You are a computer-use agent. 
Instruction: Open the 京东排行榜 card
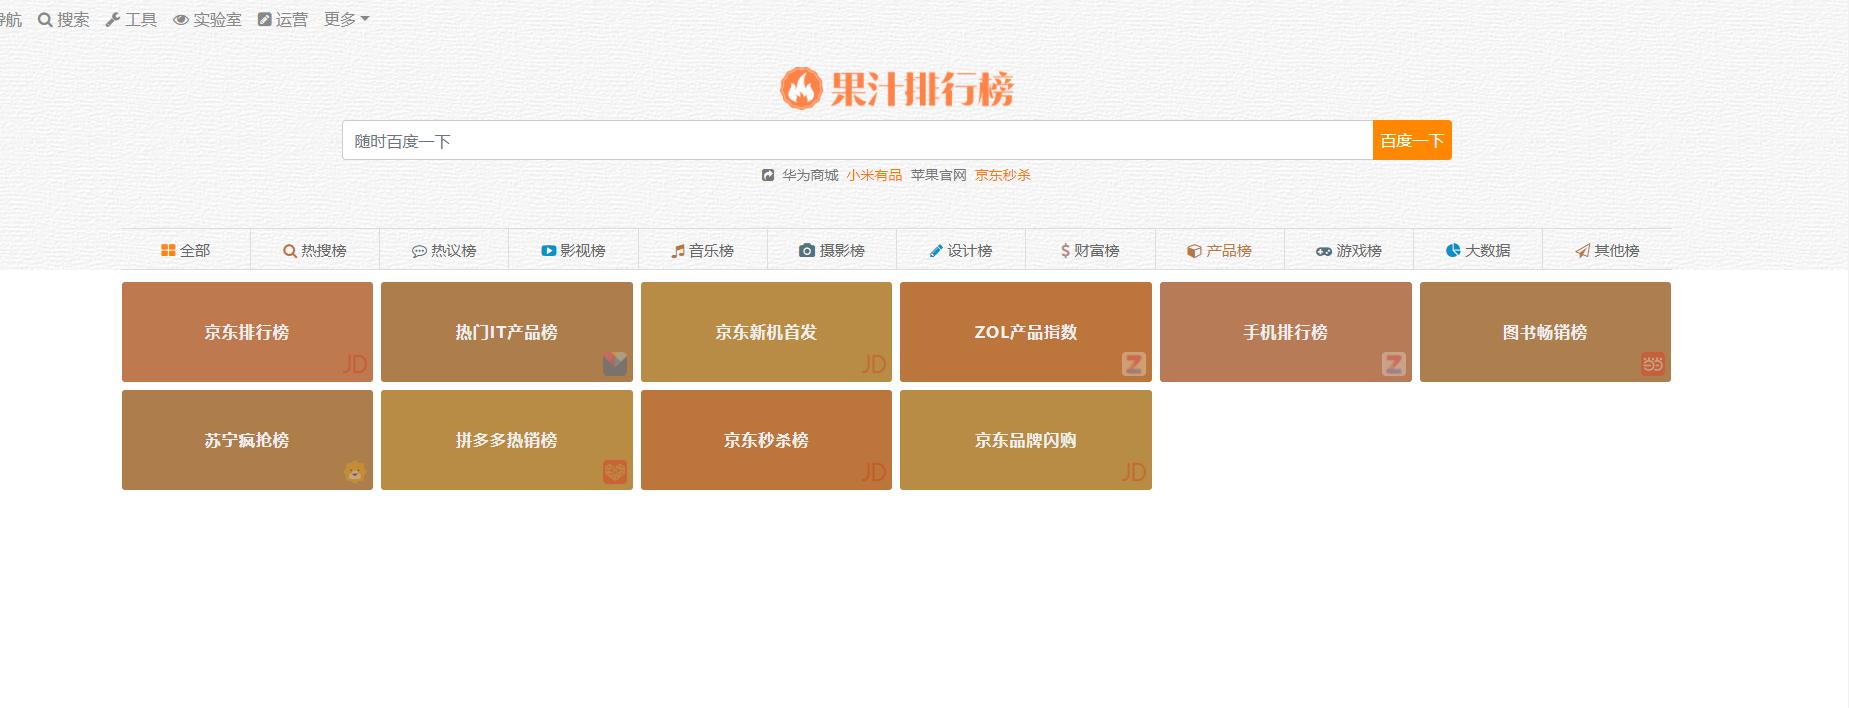[x=247, y=332]
